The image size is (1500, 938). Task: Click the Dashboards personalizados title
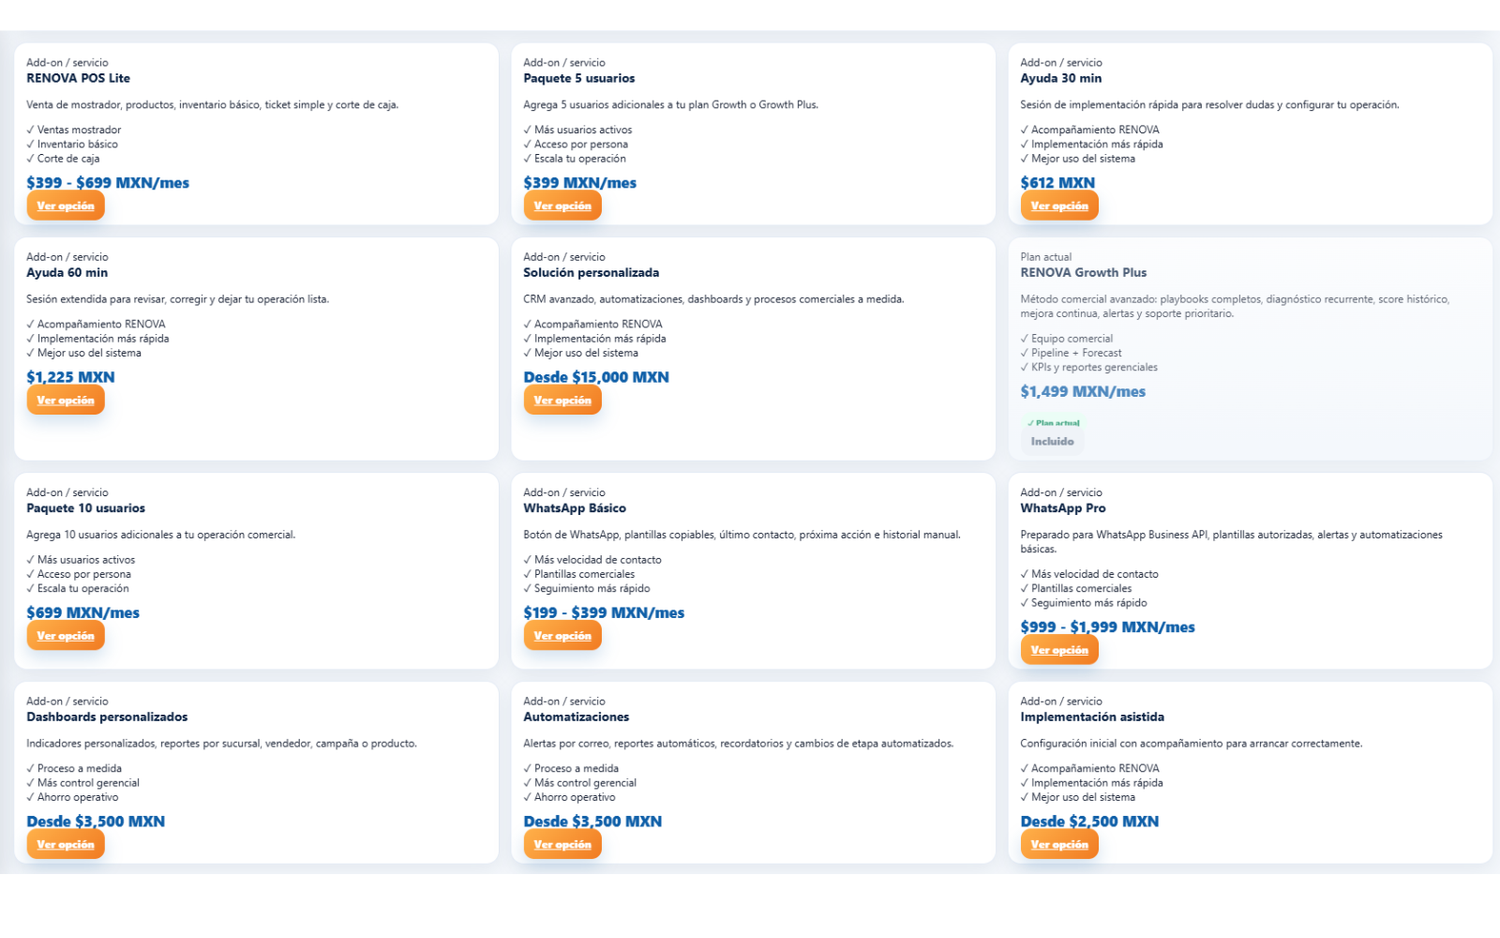click(107, 717)
